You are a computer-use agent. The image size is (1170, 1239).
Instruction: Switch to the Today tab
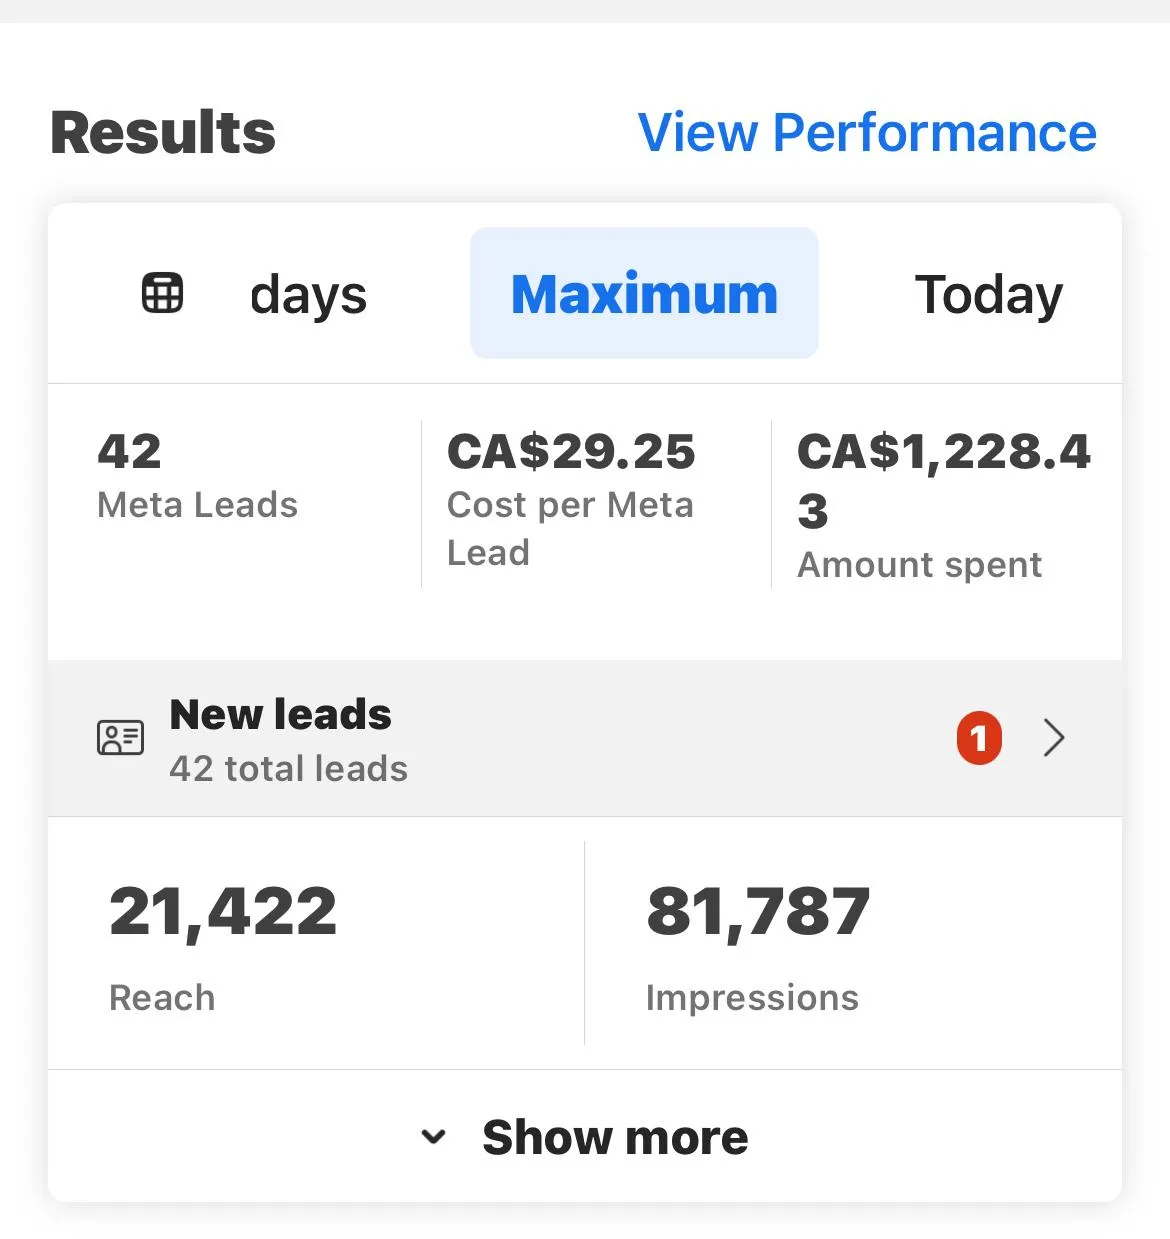tap(988, 295)
